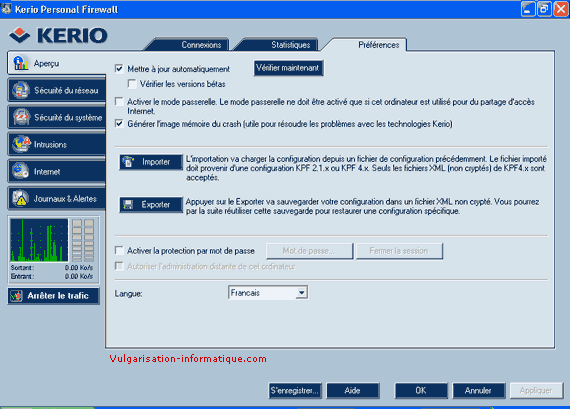Click the Annuler button
Screen dimensions: 570x409
[x=478, y=390]
